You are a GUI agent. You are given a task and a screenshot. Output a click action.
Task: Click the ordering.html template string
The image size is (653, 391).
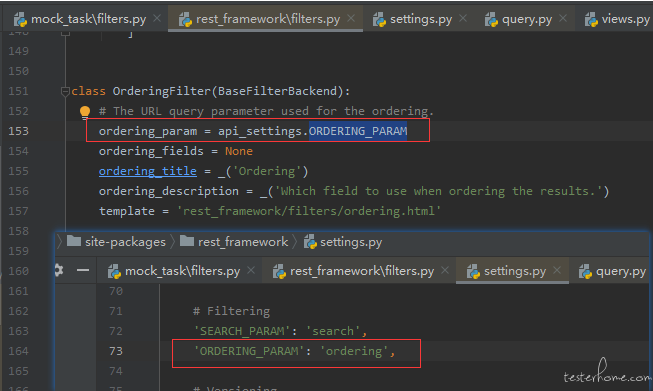[309, 211]
